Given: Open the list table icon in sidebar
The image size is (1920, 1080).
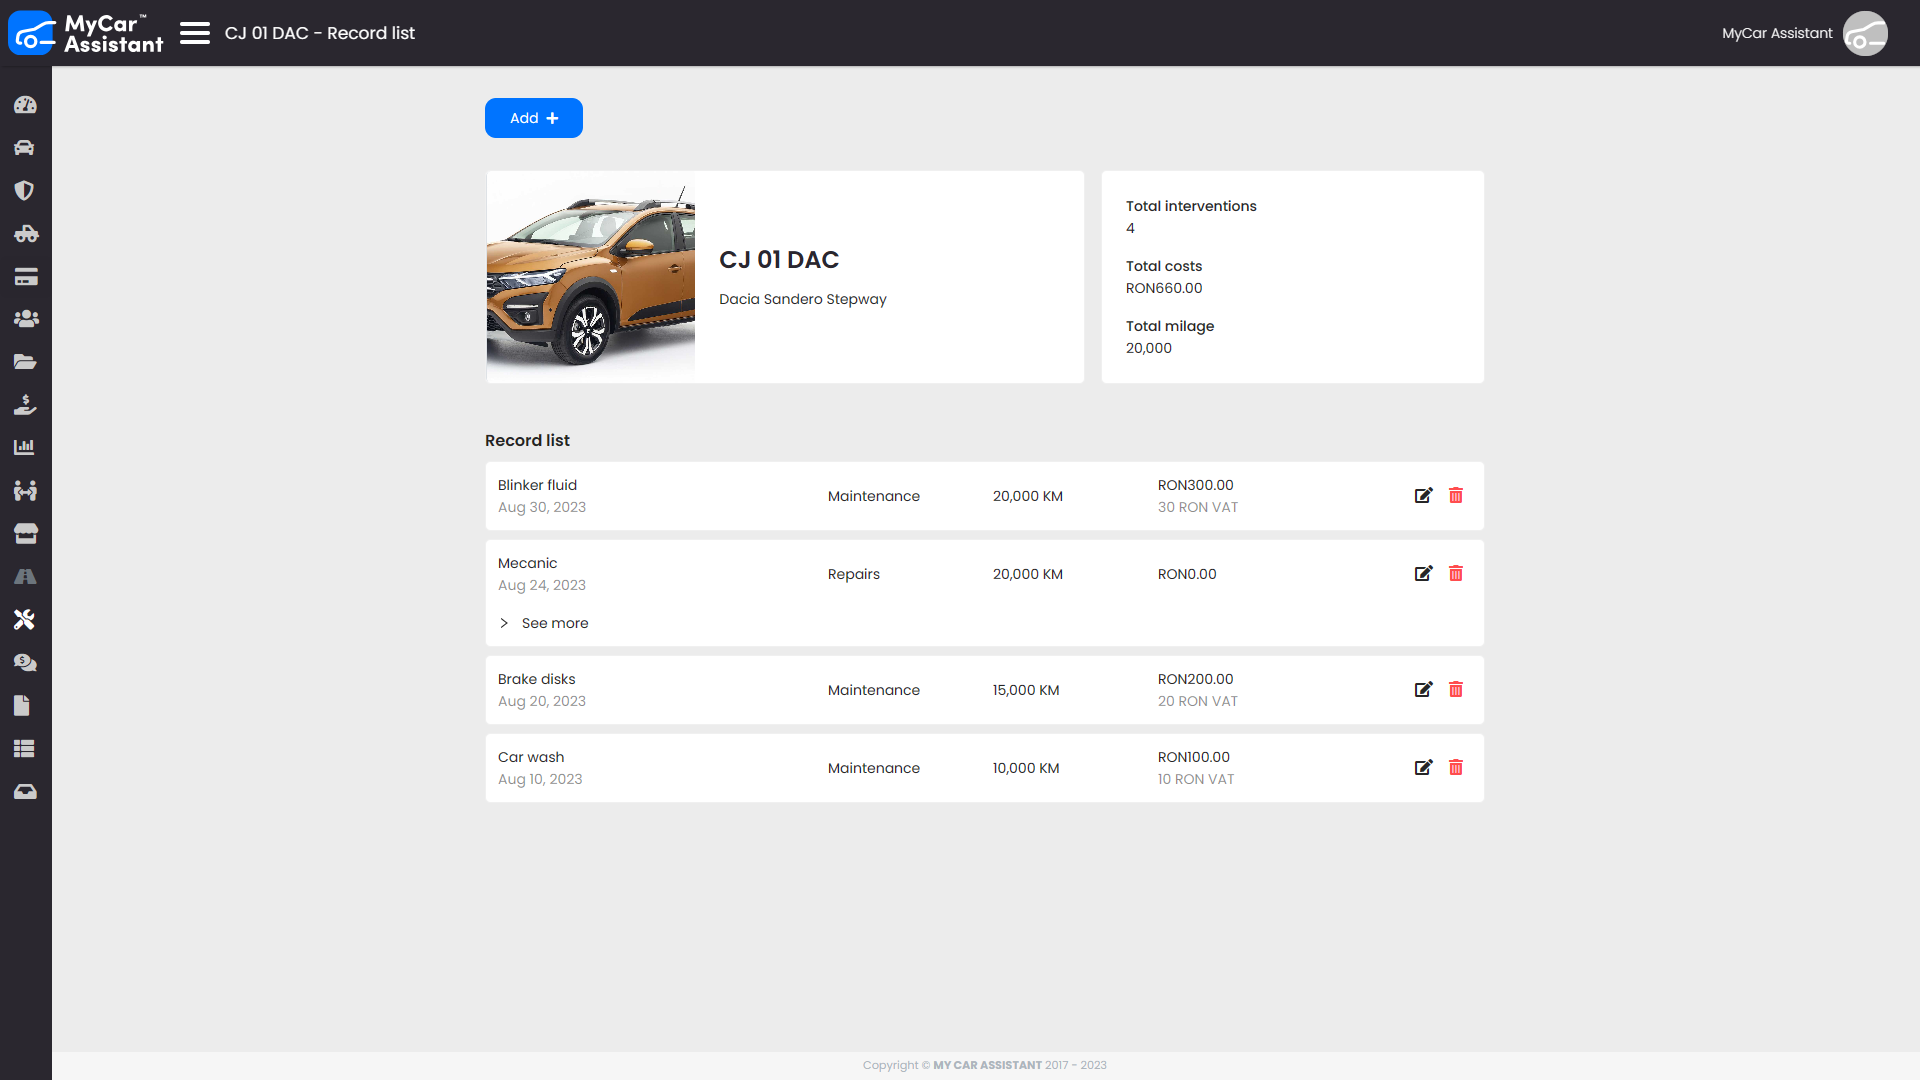Looking at the screenshot, I should (x=25, y=749).
